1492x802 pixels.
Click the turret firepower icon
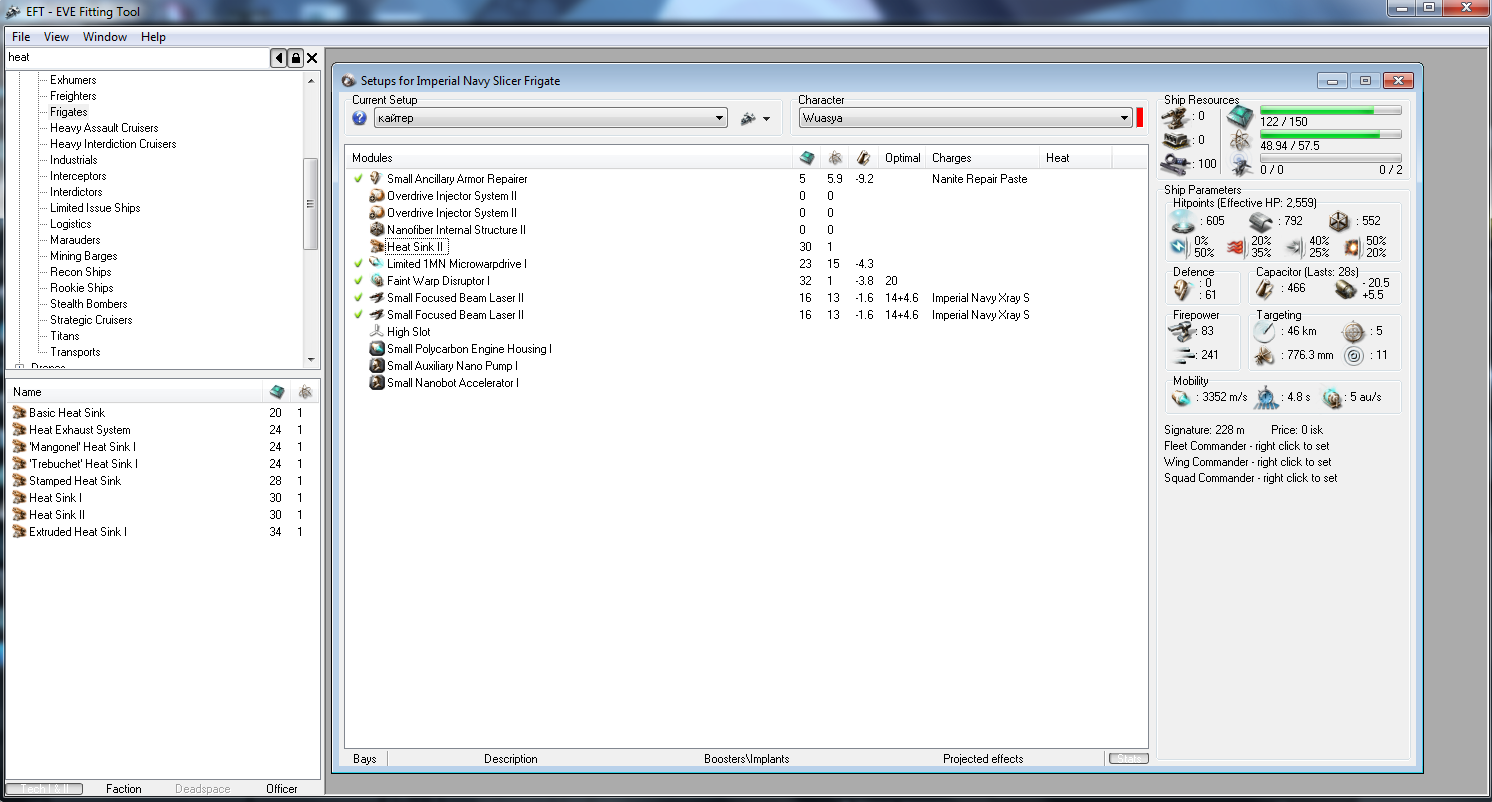coord(1183,332)
